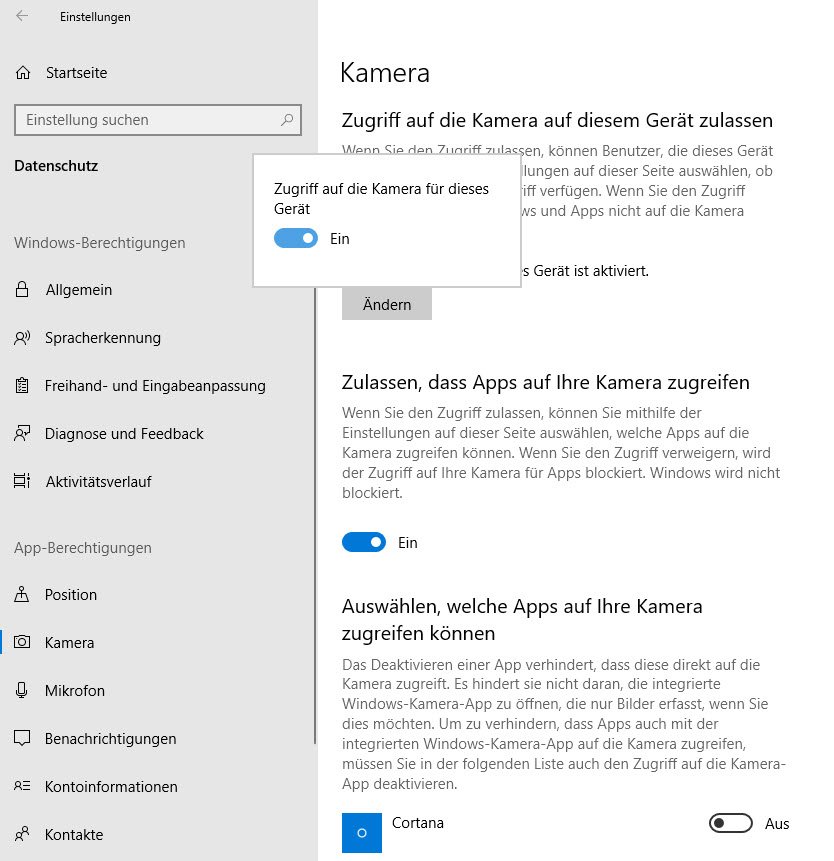The width and height of the screenshot is (834, 861).
Task: Click the Ändern button
Action: click(x=387, y=304)
